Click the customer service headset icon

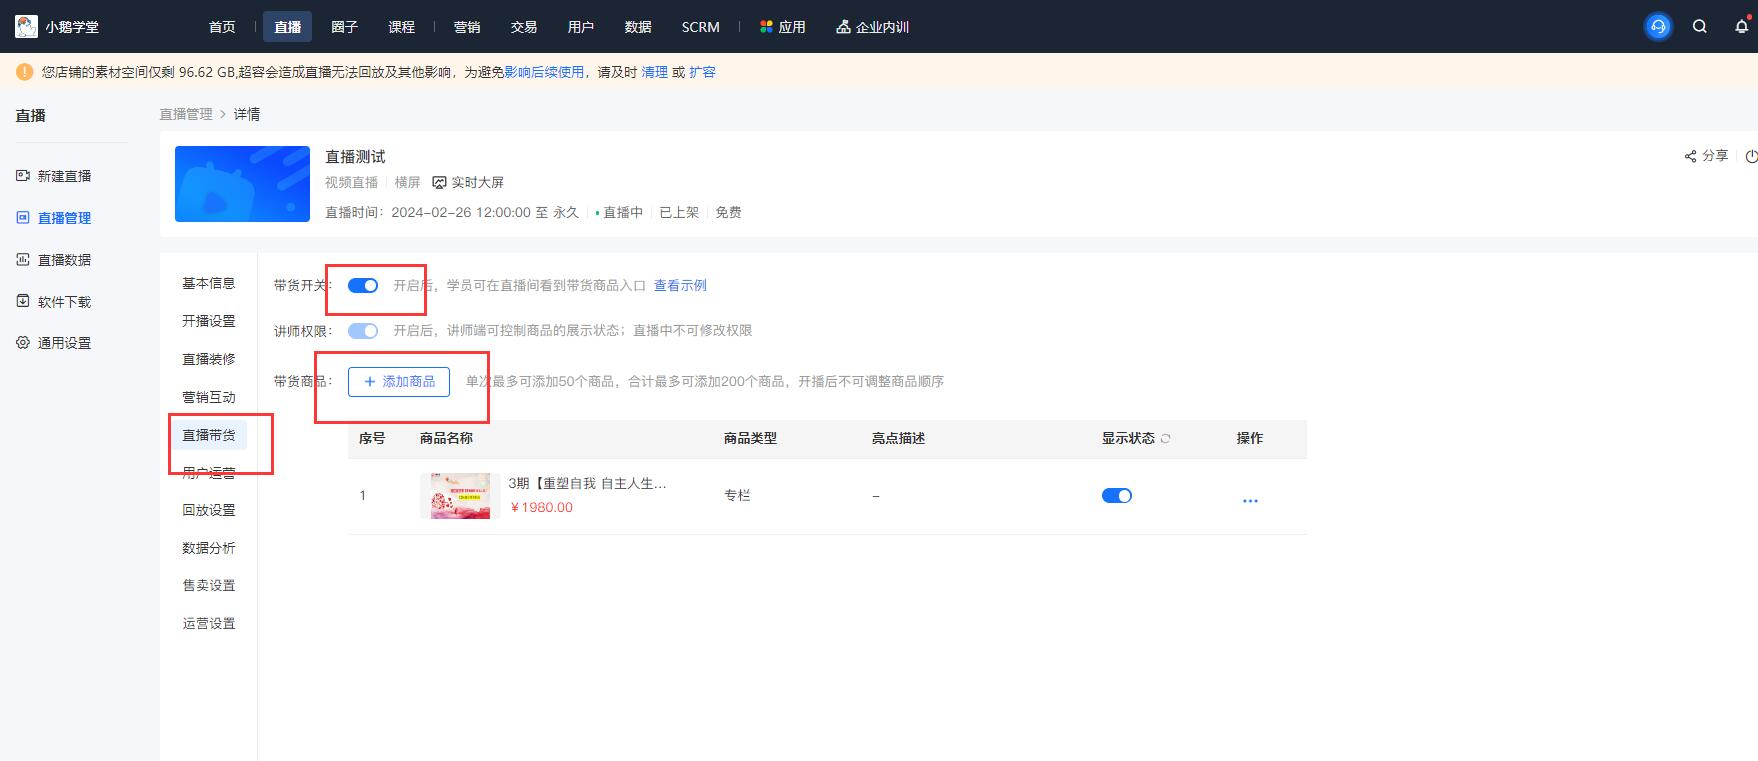point(1658,27)
